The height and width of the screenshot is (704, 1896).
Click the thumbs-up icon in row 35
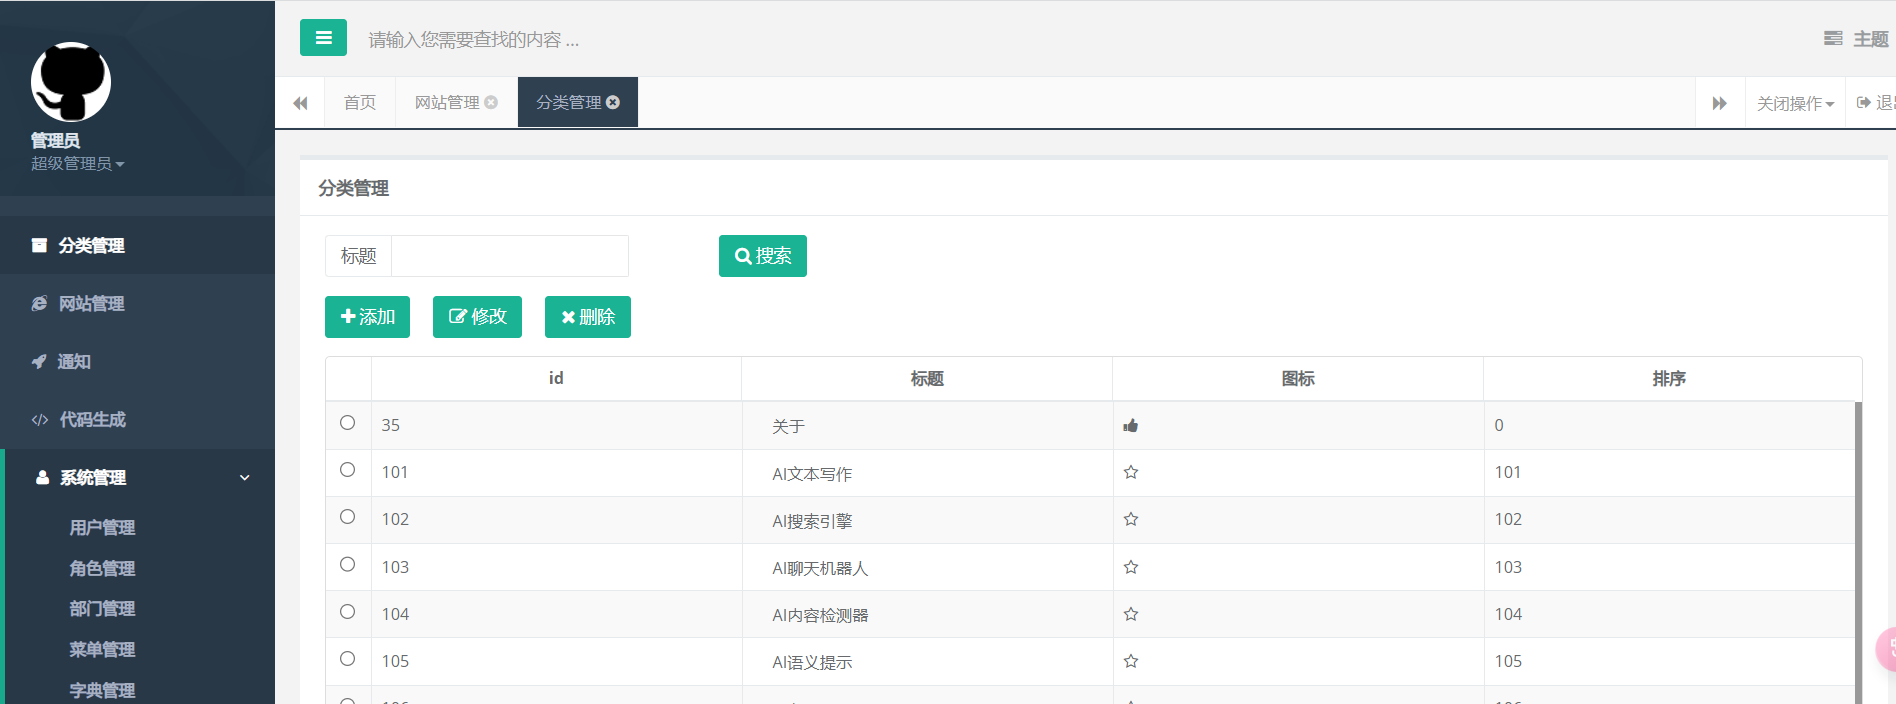pos(1131,425)
